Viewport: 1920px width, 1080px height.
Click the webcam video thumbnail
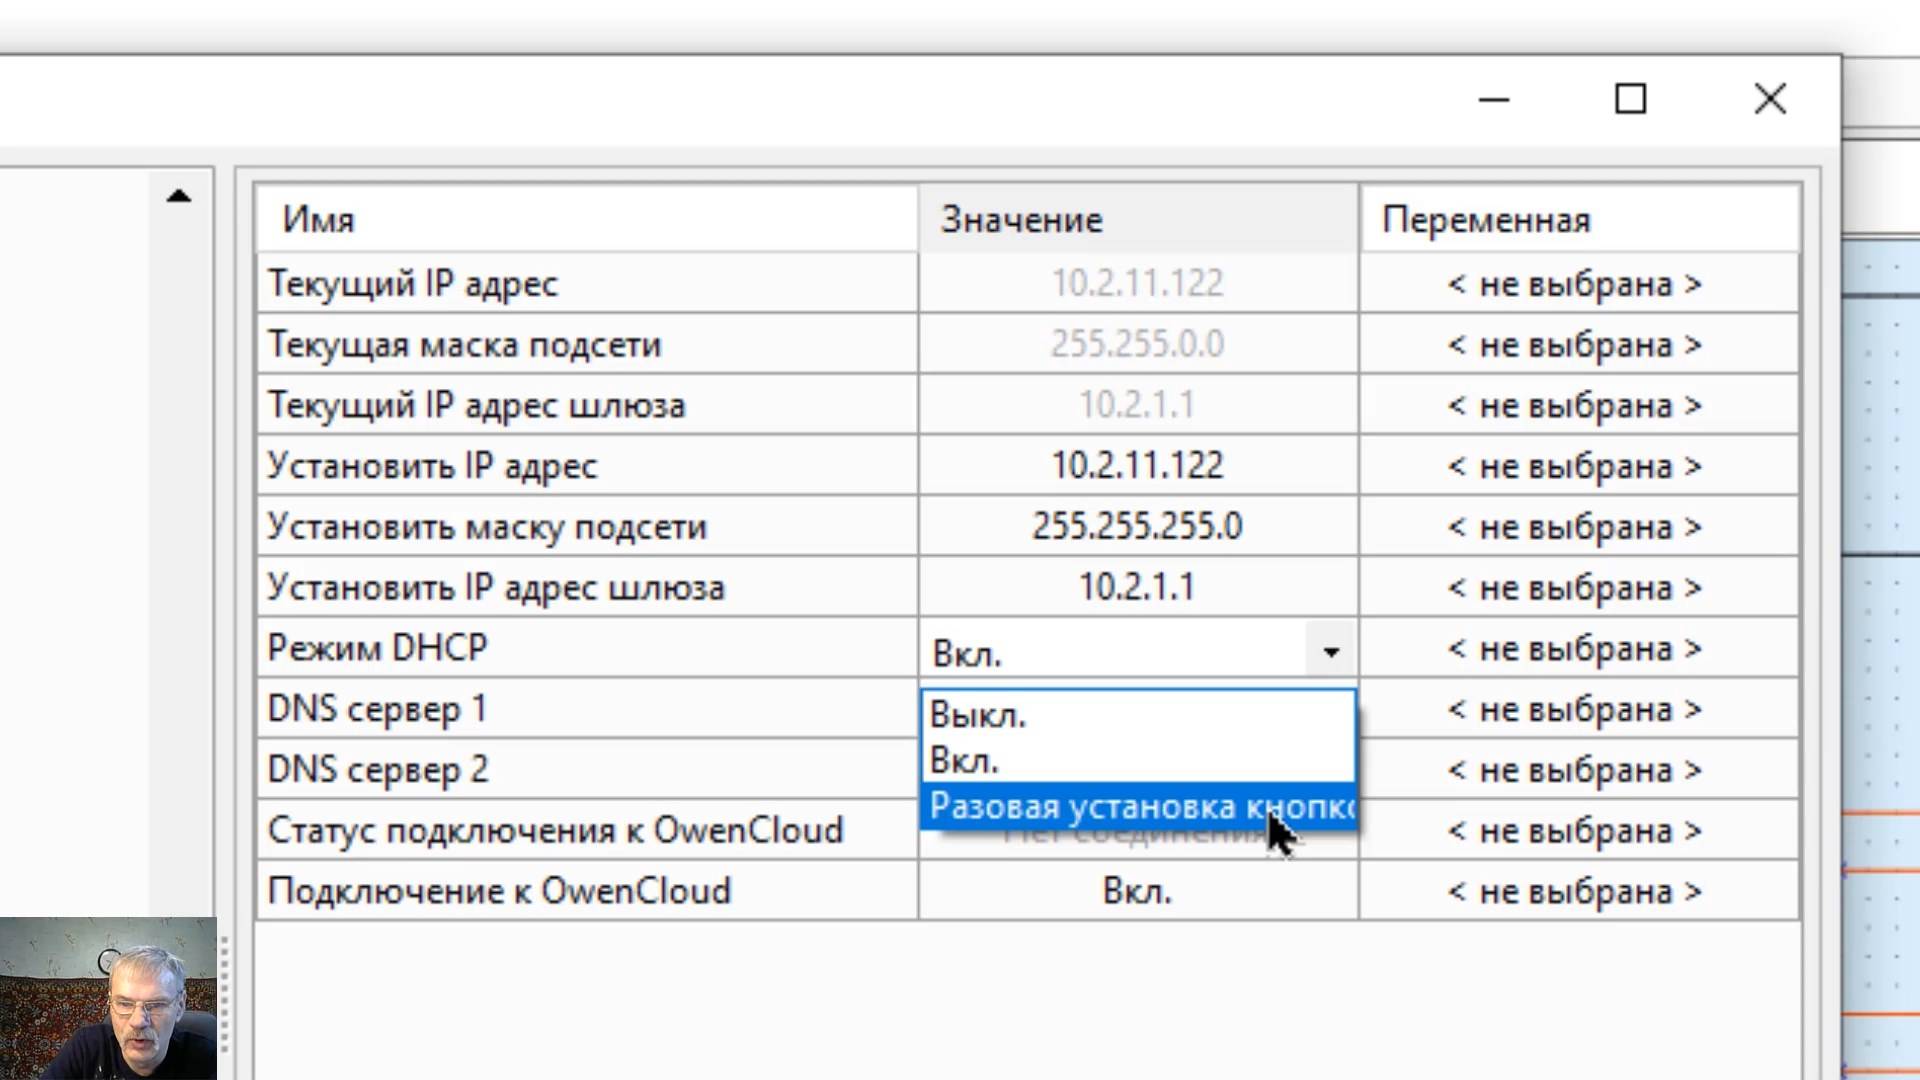point(108,998)
